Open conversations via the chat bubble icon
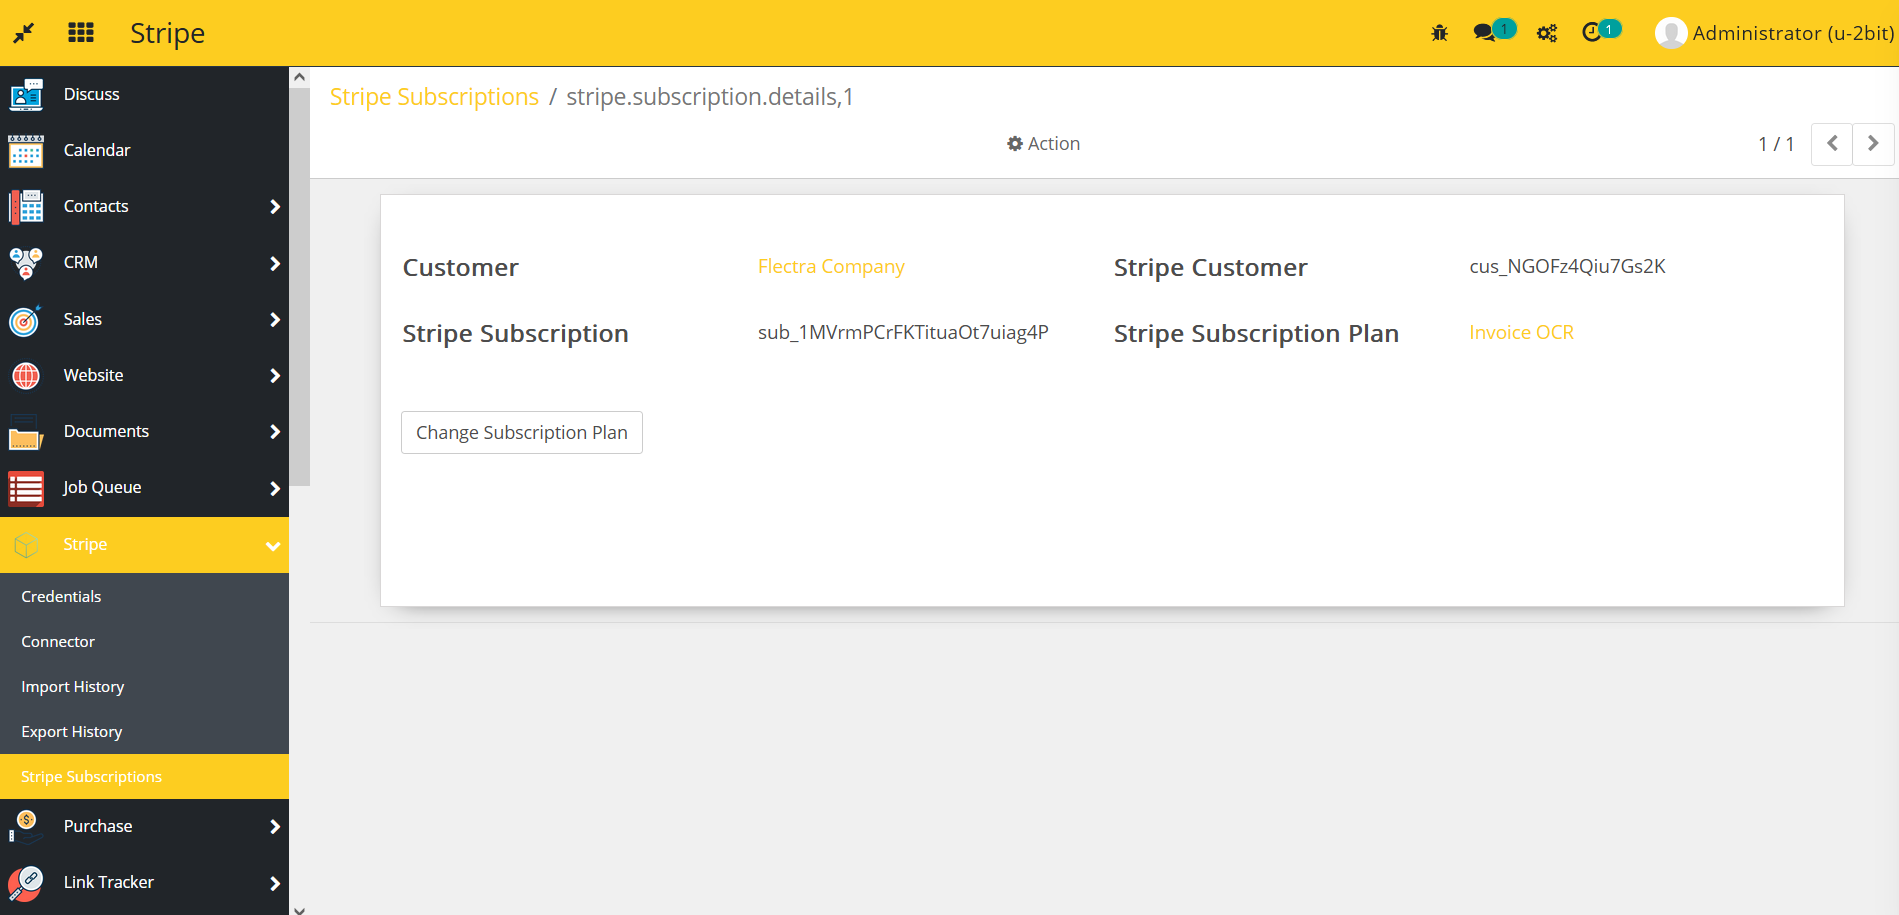1899x915 pixels. click(x=1486, y=31)
